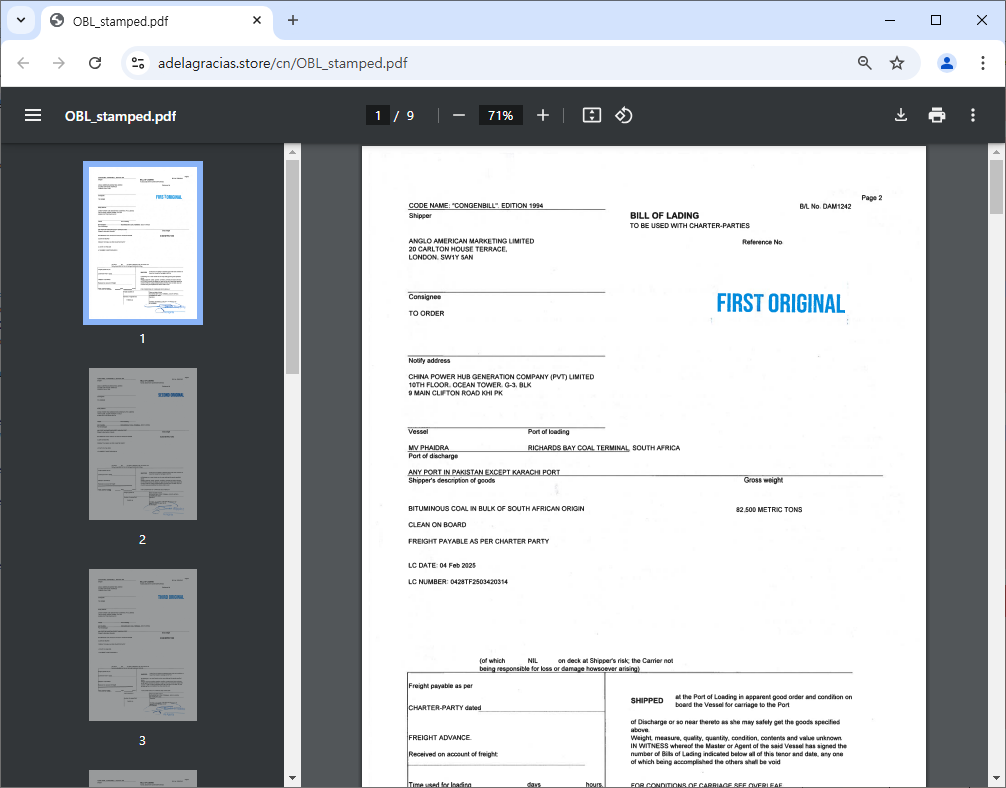Go back to the previous page in browser

(x=23, y=63)
